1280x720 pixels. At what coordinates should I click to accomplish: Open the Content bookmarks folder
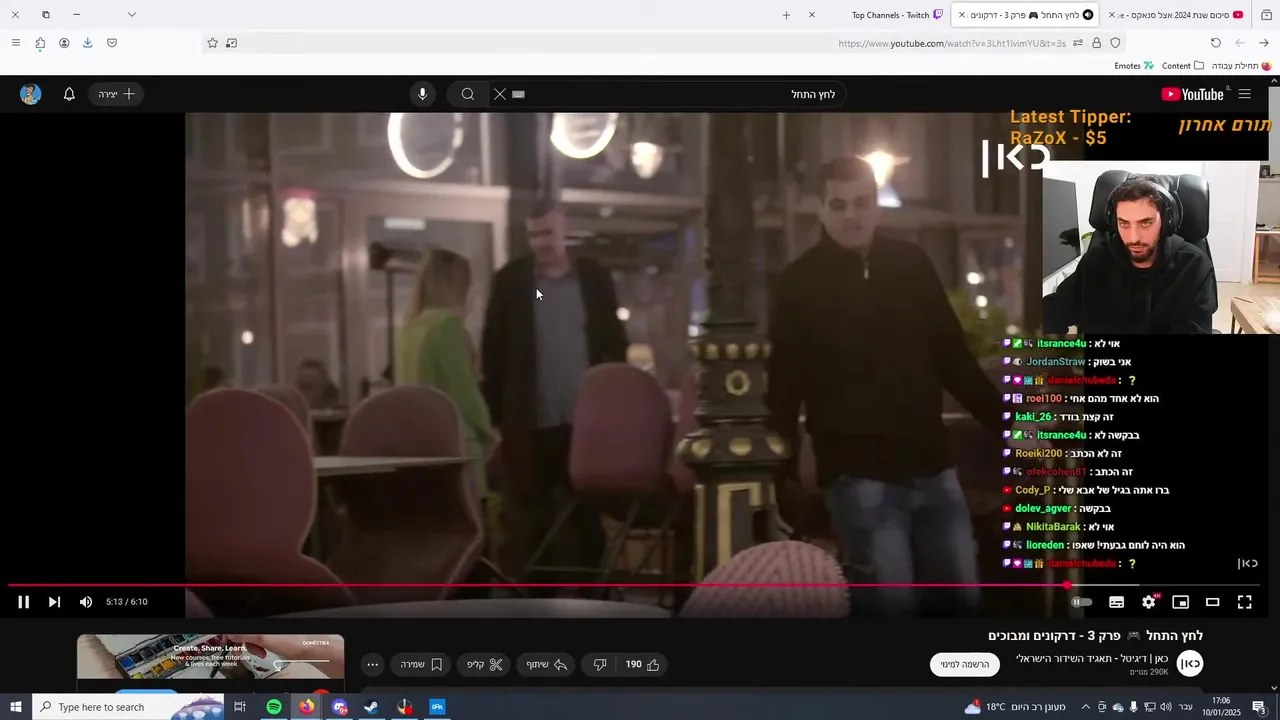pyautogui.click(x=1183, y=66)
